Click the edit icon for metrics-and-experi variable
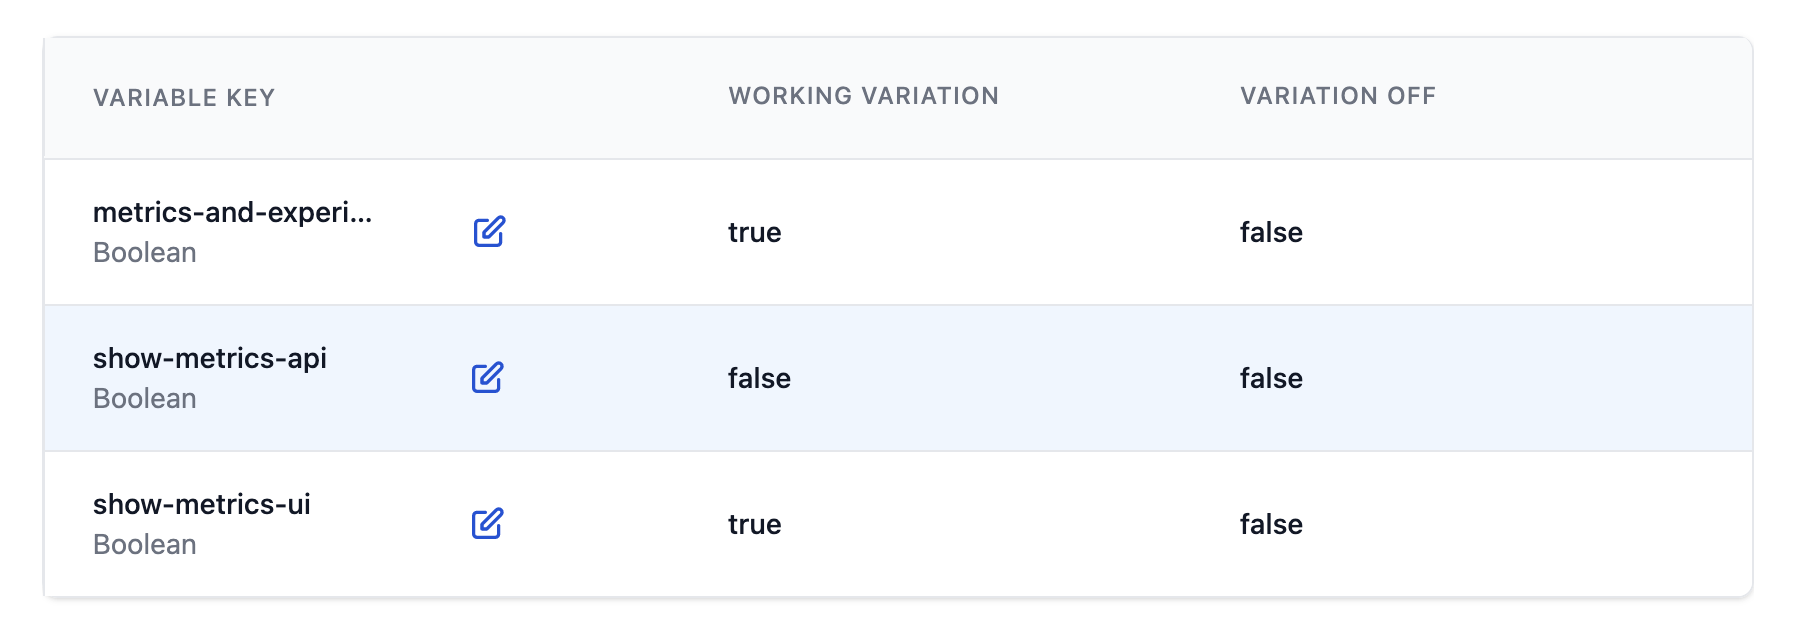 [488, 232]
